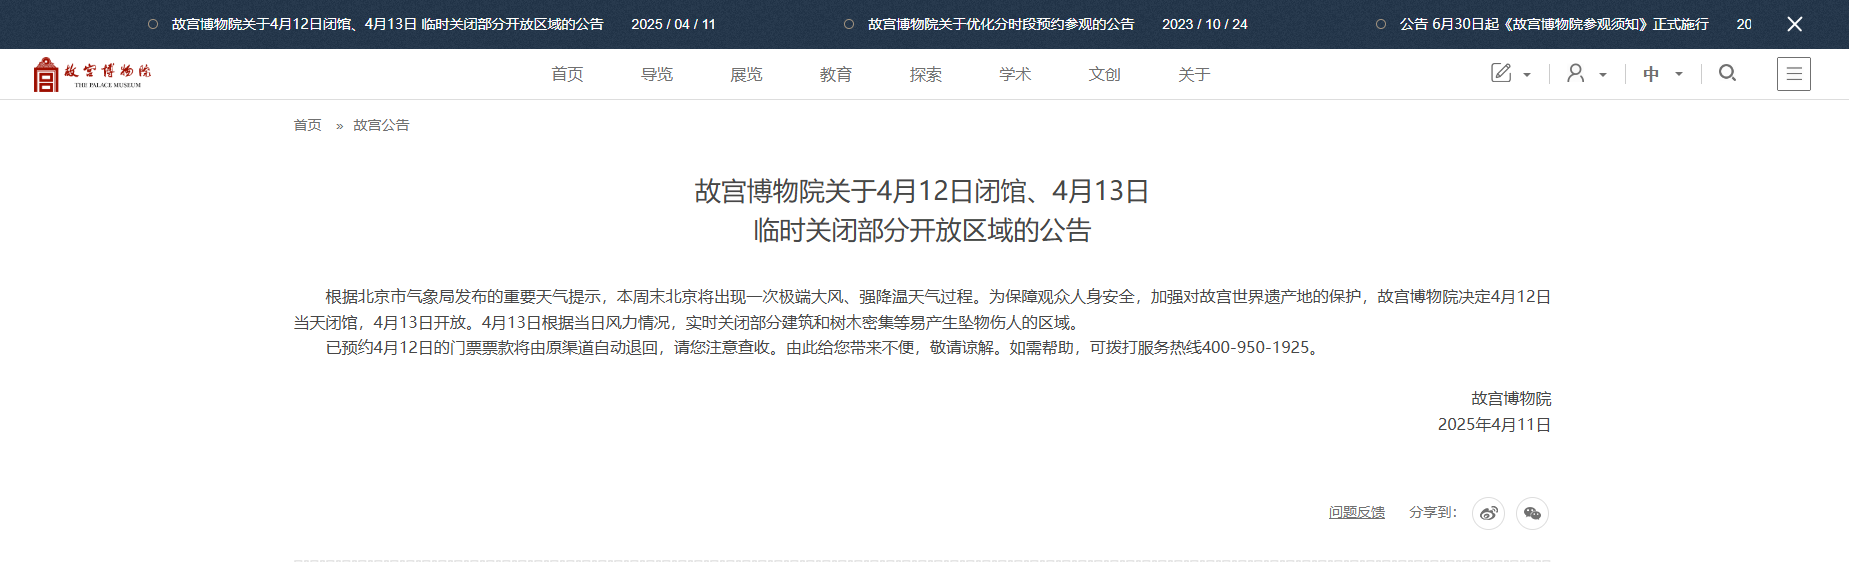Expand dropdown arrow beside pencil icon

tap(1527, 75)
